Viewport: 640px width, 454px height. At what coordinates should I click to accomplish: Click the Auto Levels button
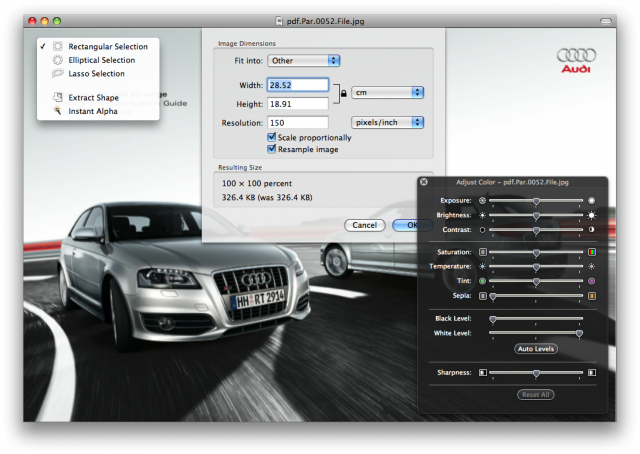point(536,349)
